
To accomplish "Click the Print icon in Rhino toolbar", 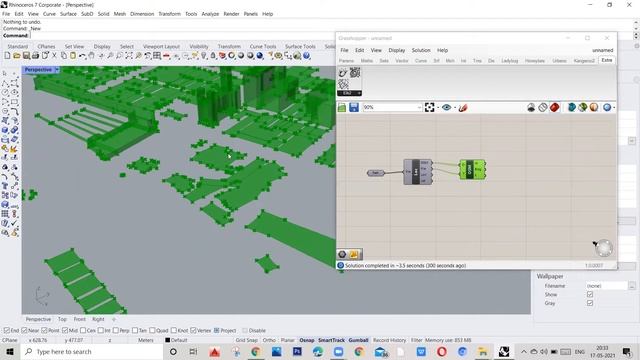I will pyautogui.click(x=36, y=56).
